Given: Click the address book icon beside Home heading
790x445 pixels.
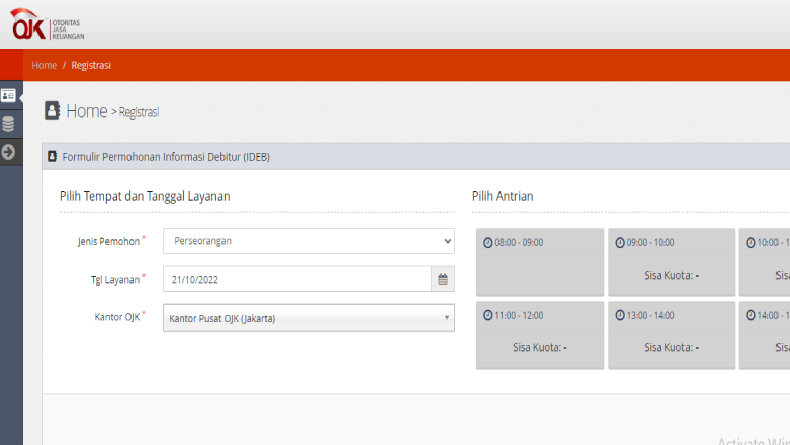Looking at the screenshot, I should pyautogui.click(x=52, y=111).
